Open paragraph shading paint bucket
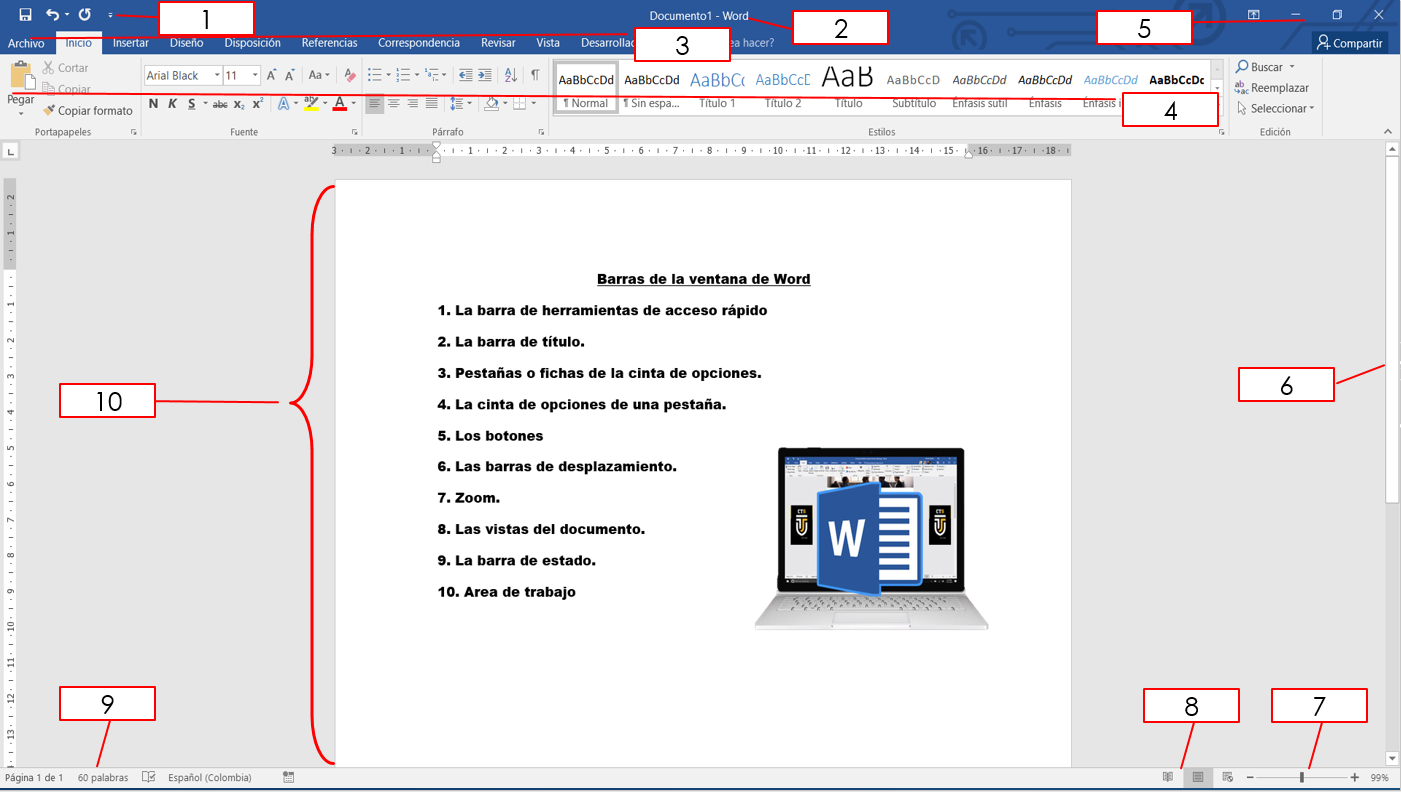1401x792 pixels. click(x=490, y=104)
